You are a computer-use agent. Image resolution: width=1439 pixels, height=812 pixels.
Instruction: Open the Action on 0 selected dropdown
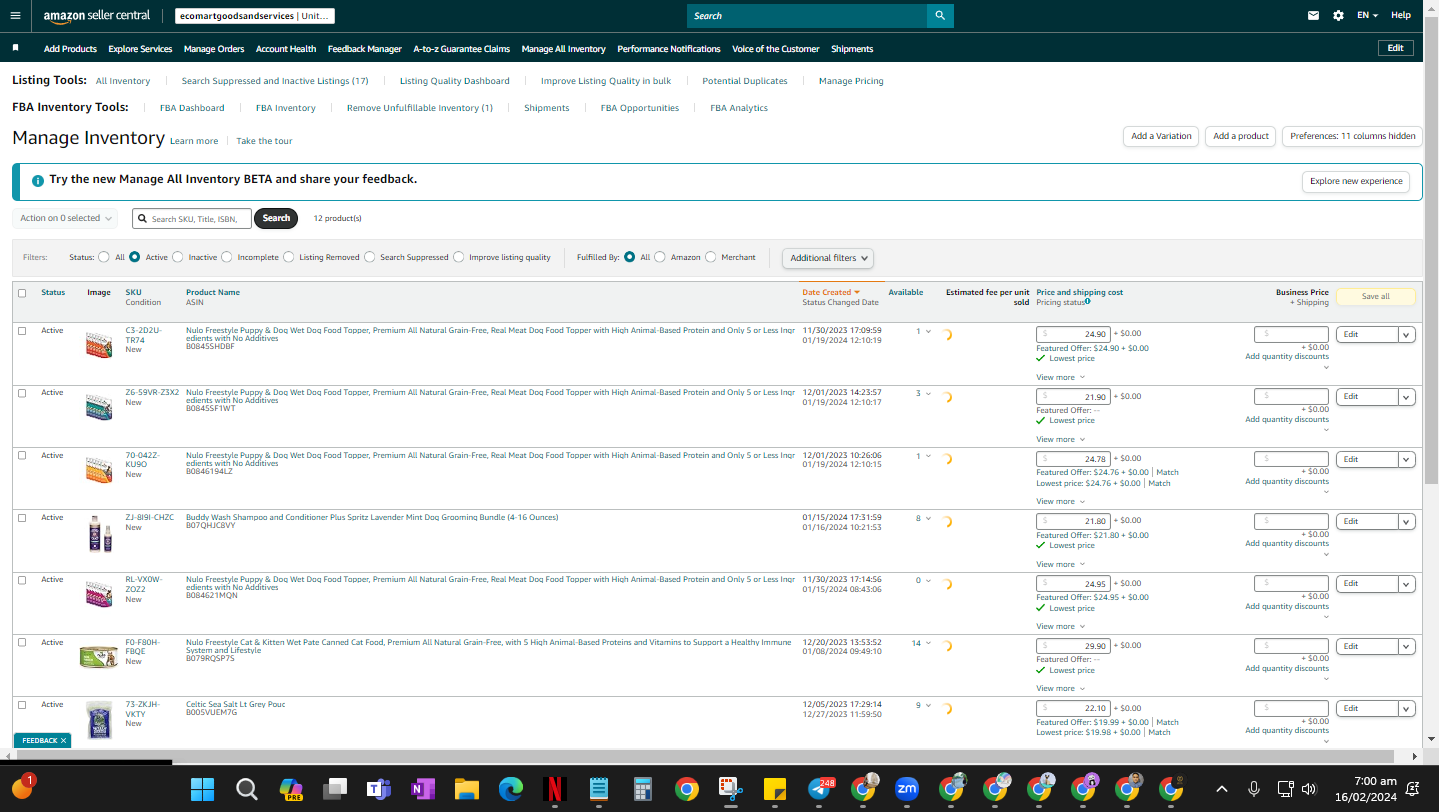point(65,218)
